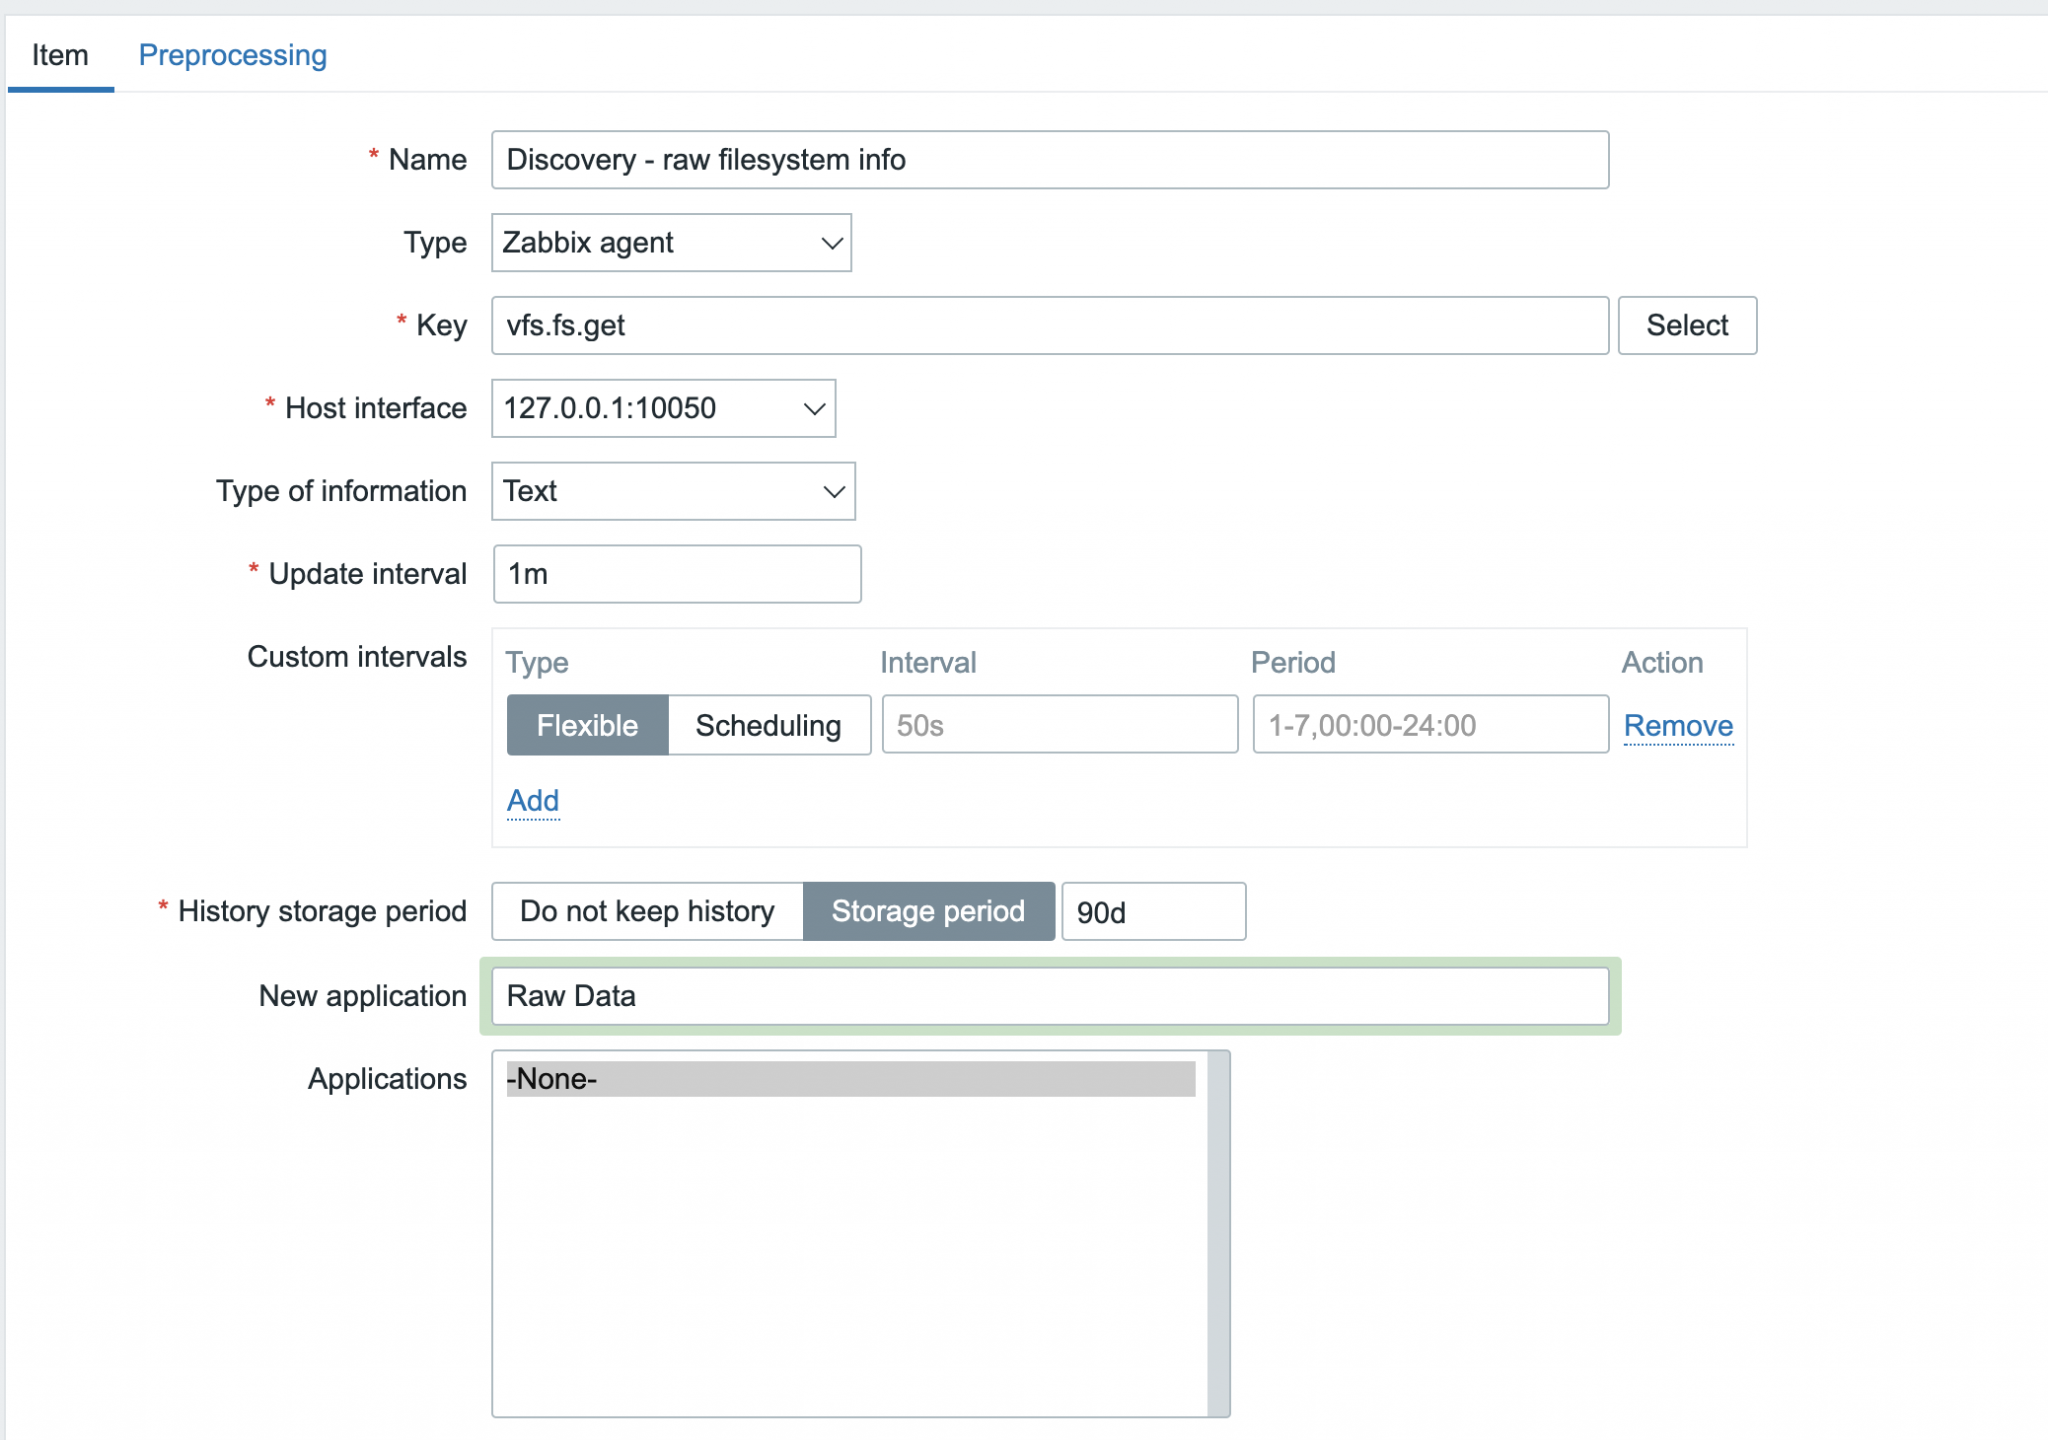Click the Interval field with 50s placeholder
Image resolution: width=2048 pixels, height=1440 pixels.
[1059, 724]
